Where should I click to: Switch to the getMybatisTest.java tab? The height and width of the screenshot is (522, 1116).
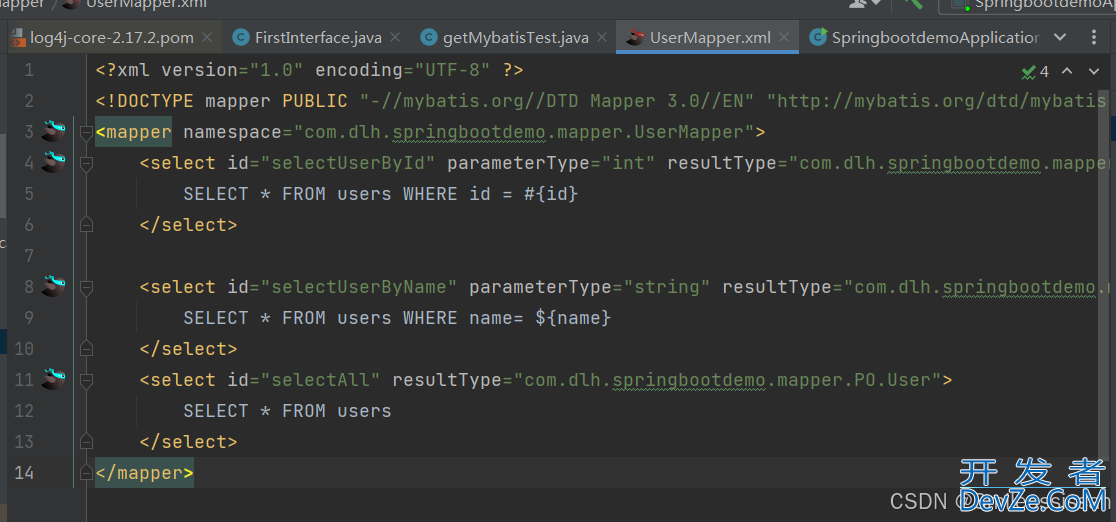coord(515,38)
